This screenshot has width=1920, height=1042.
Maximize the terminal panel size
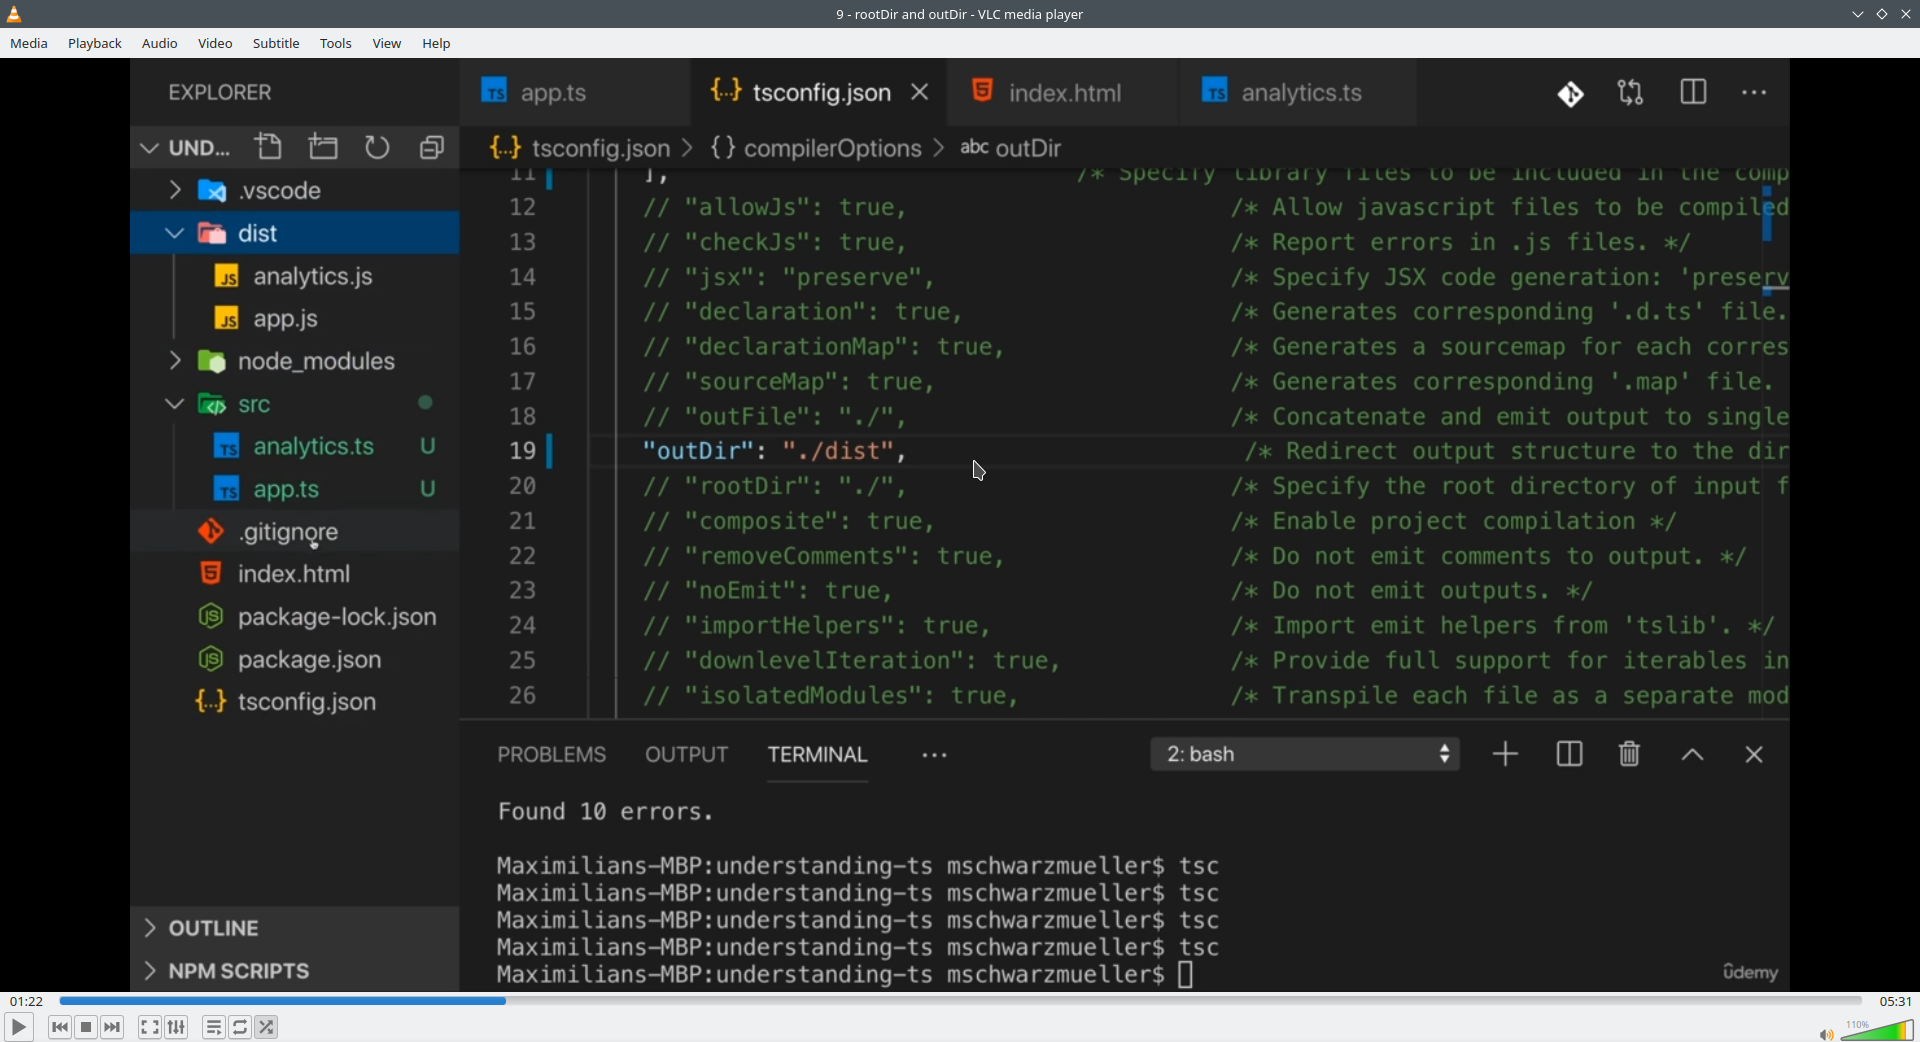pyautogui.click(x=1692, y=755)
